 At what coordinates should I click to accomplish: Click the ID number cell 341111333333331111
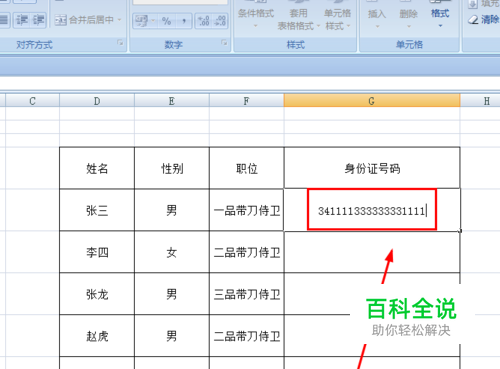pos(372,210)
